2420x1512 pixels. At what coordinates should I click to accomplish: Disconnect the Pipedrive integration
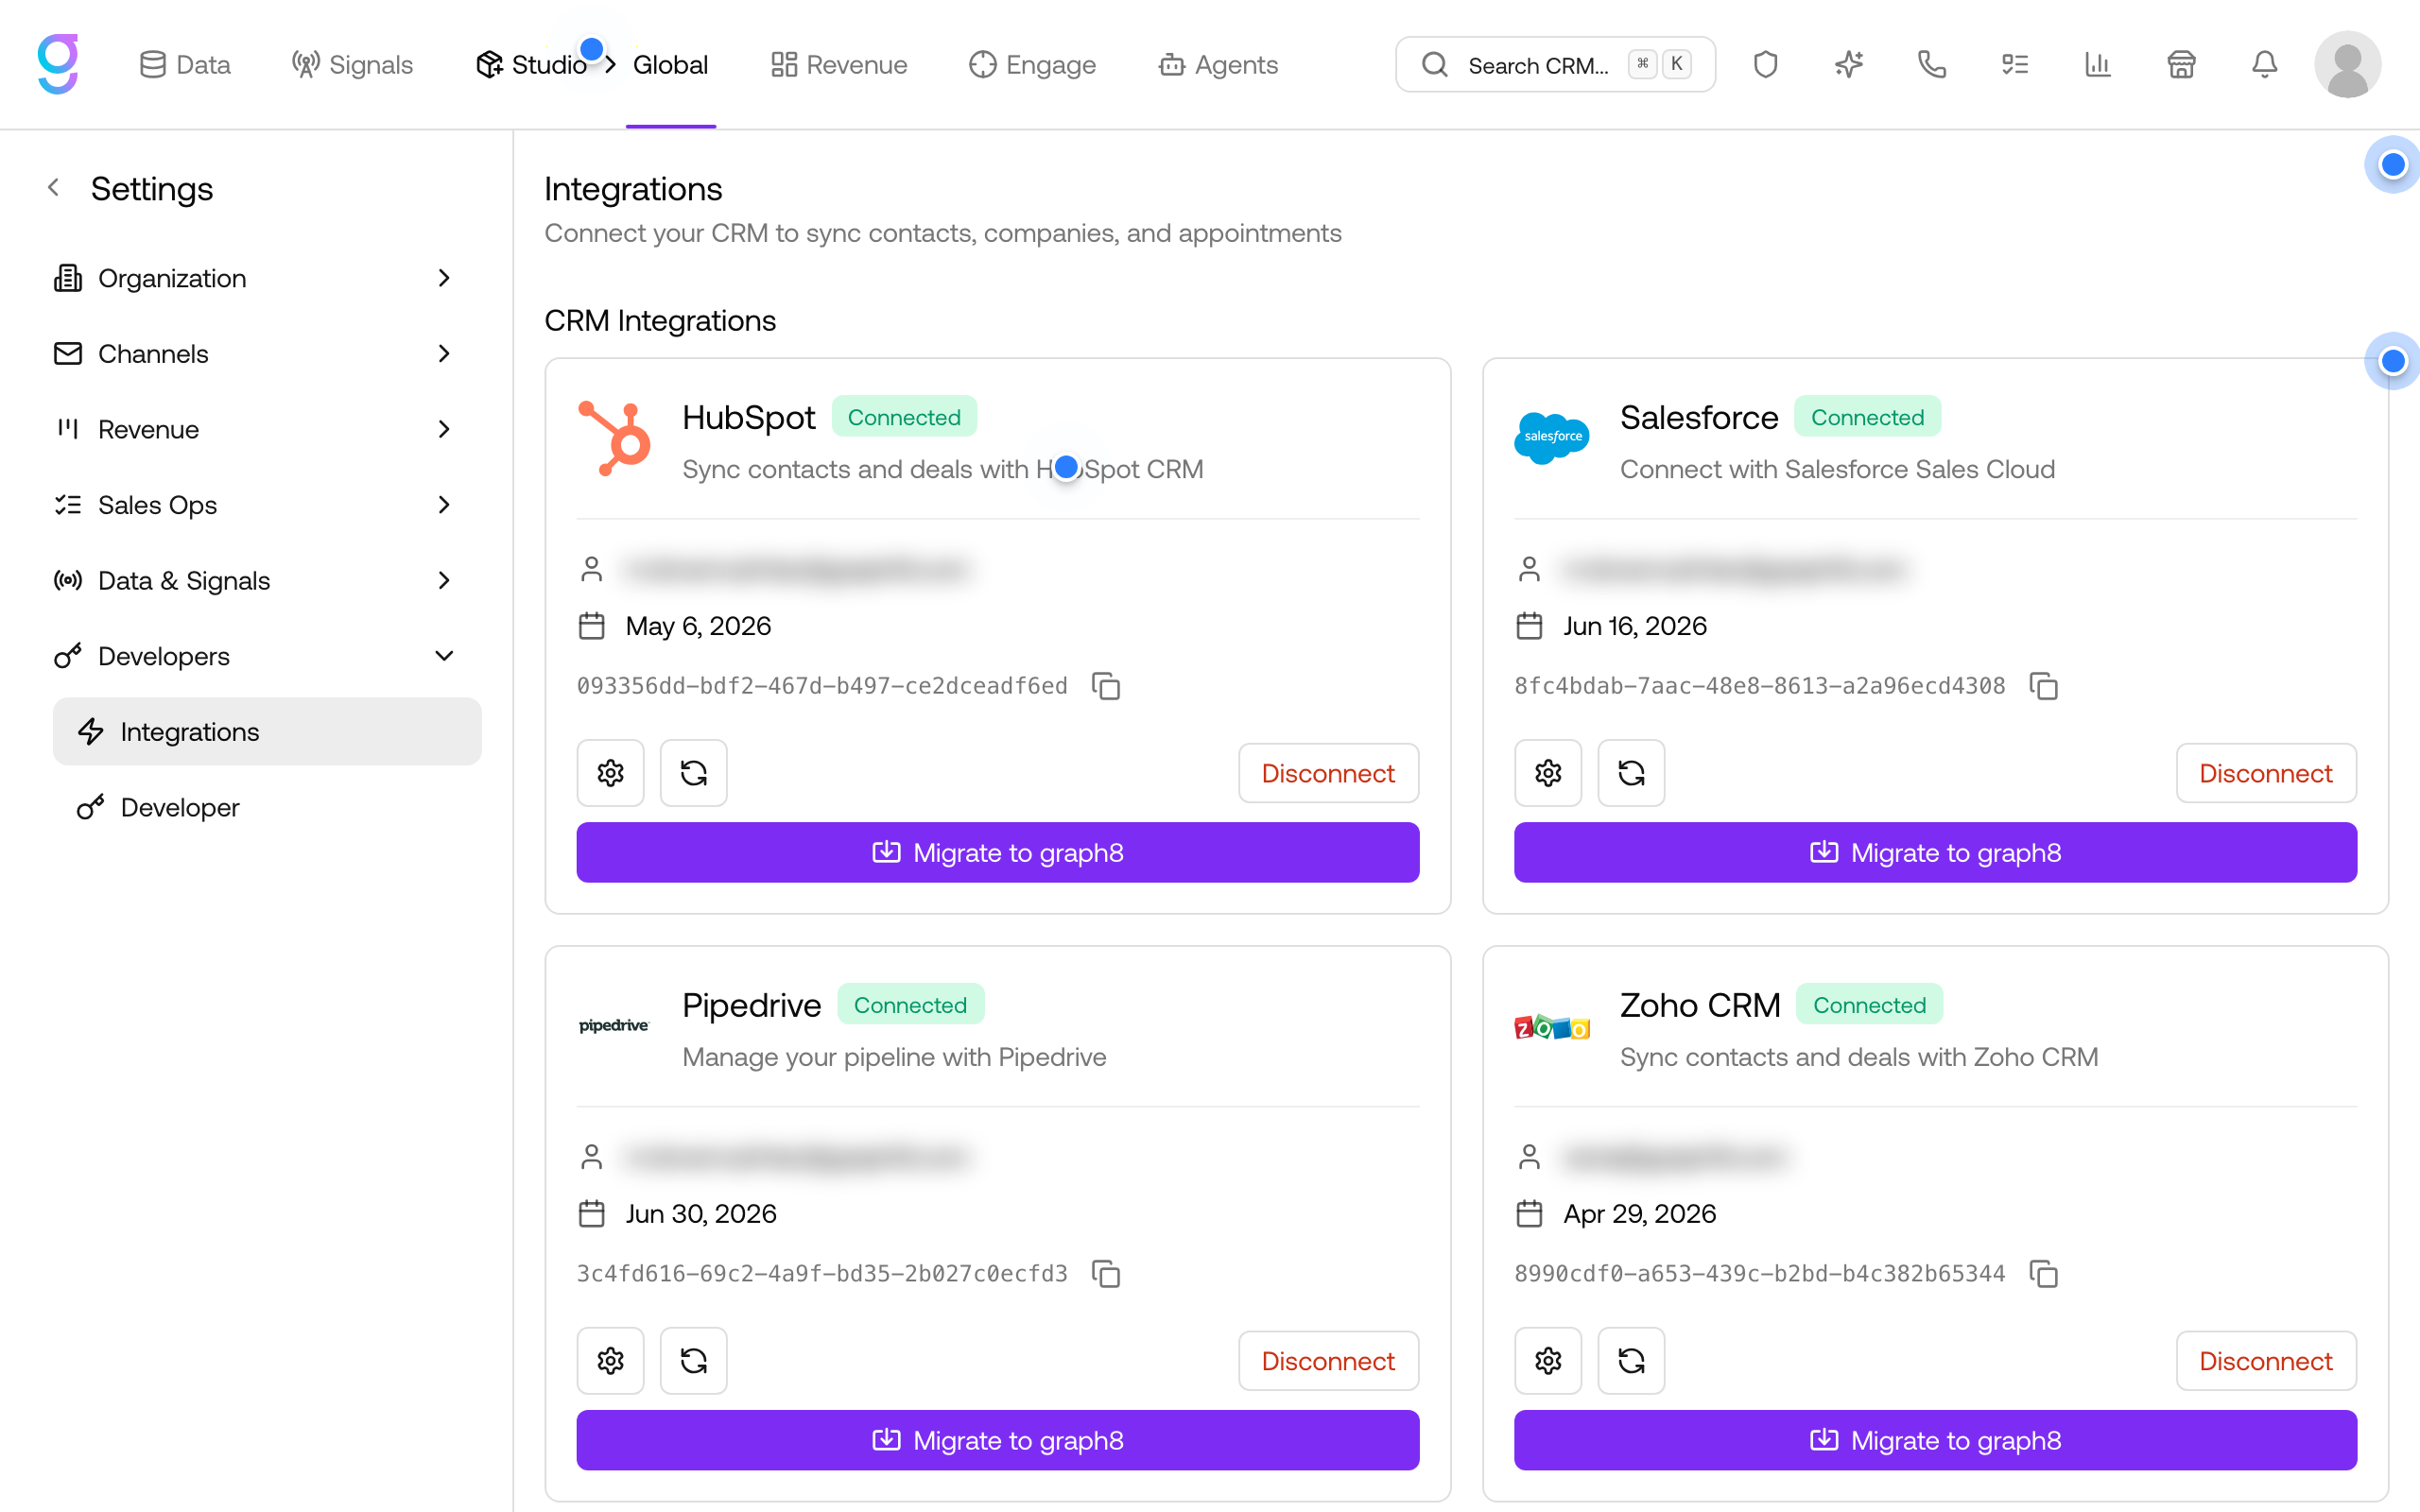(1328, 1360)
